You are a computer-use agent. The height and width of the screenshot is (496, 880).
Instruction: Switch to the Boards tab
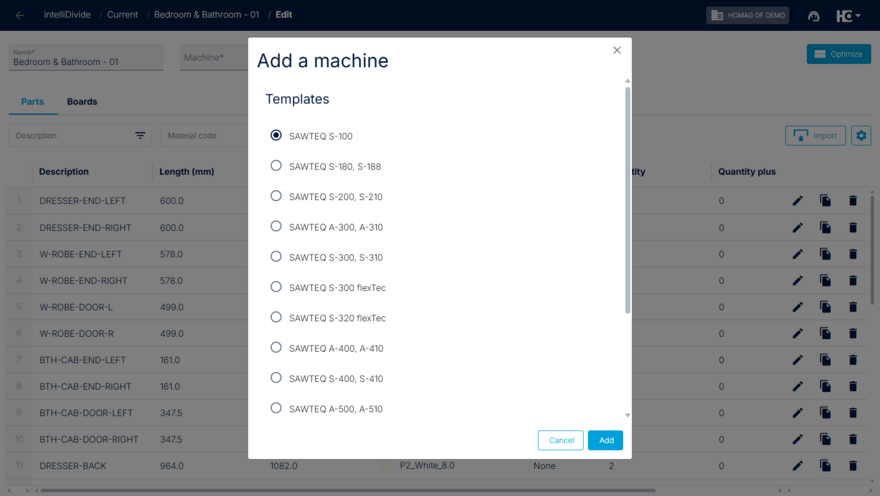(82, 102)
